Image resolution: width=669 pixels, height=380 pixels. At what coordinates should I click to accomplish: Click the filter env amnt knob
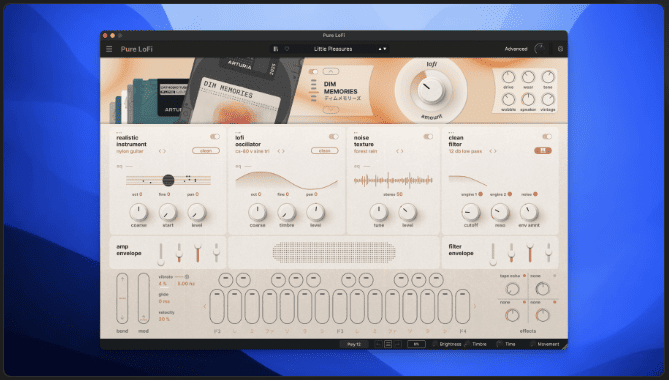point(529,212)
